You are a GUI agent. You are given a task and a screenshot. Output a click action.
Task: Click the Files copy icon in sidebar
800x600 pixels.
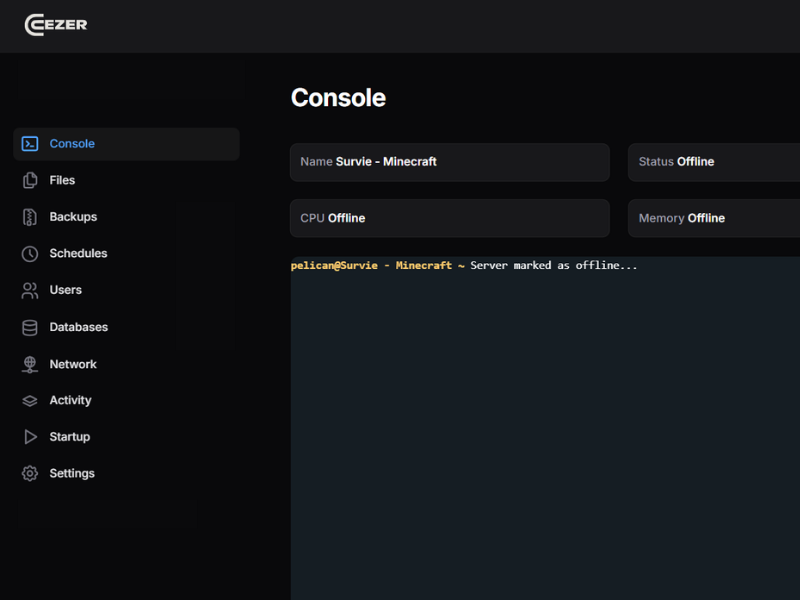coord(31,180)
